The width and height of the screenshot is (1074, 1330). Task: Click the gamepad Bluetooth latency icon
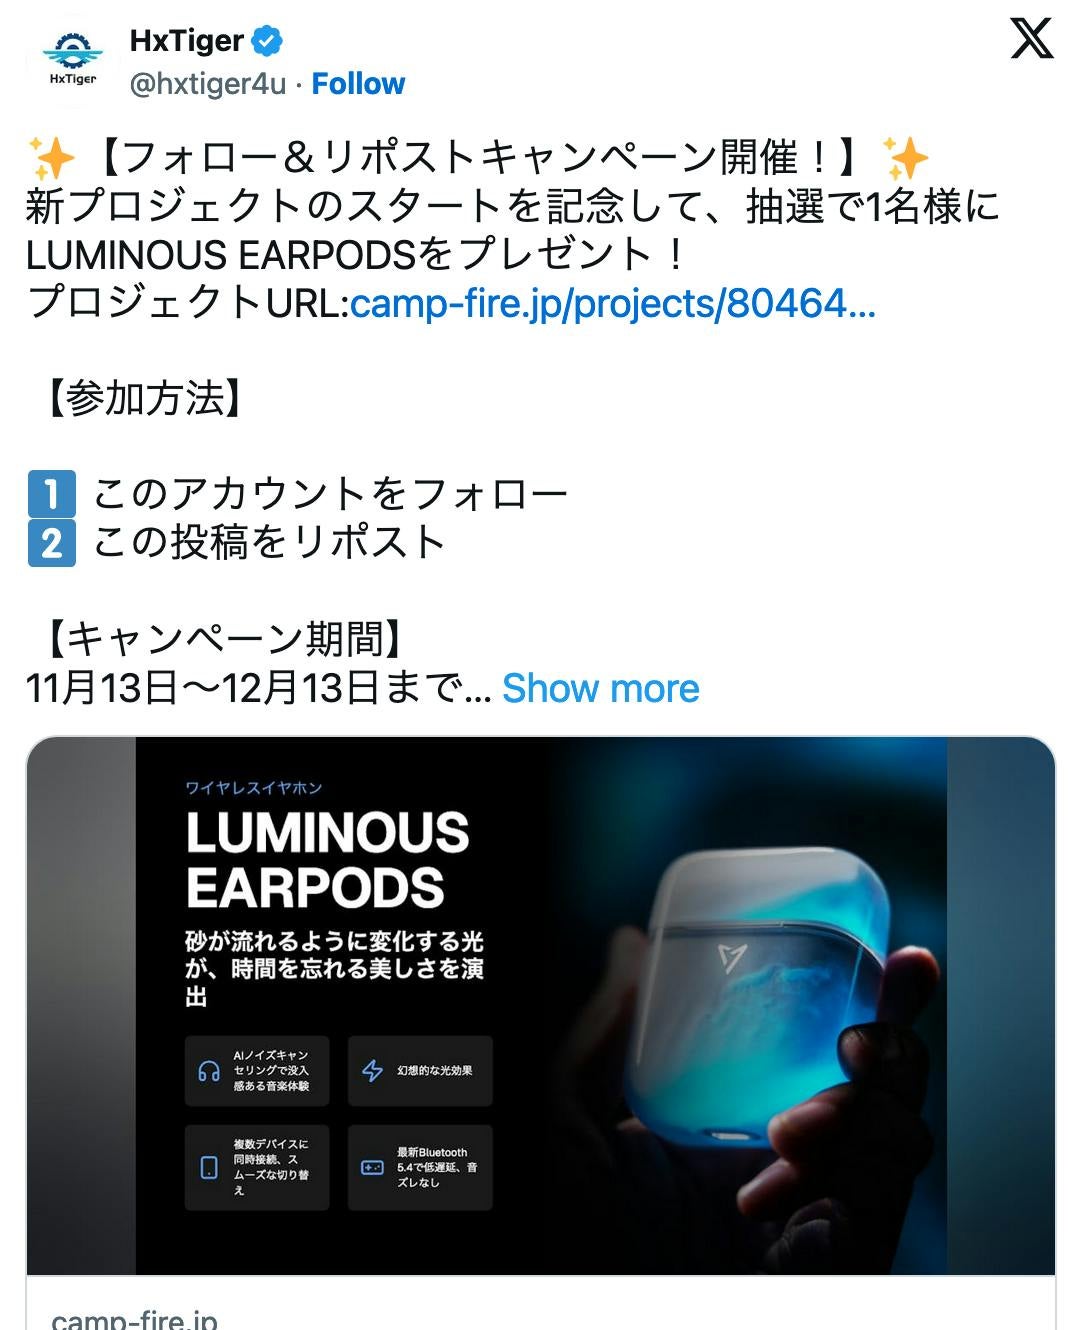click(x=372, y=1167)
